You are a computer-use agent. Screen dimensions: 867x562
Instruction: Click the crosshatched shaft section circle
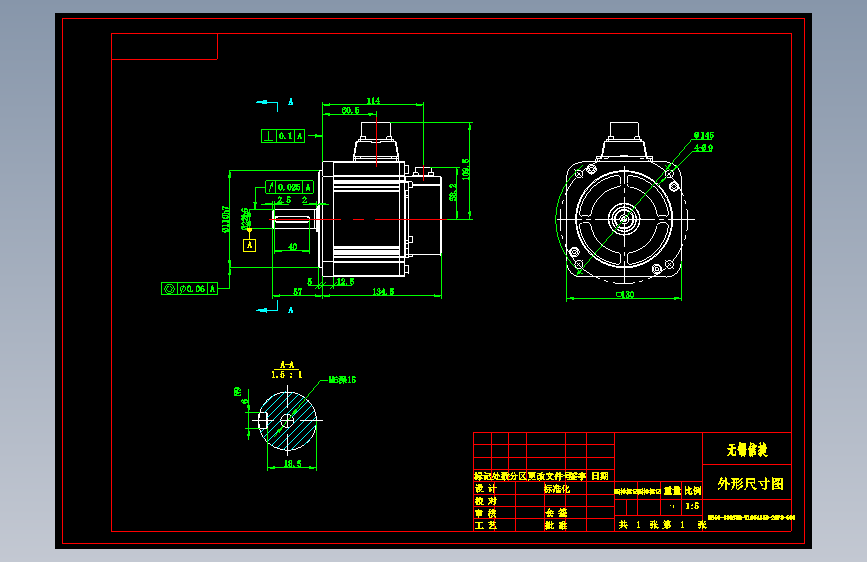point(288,421)
